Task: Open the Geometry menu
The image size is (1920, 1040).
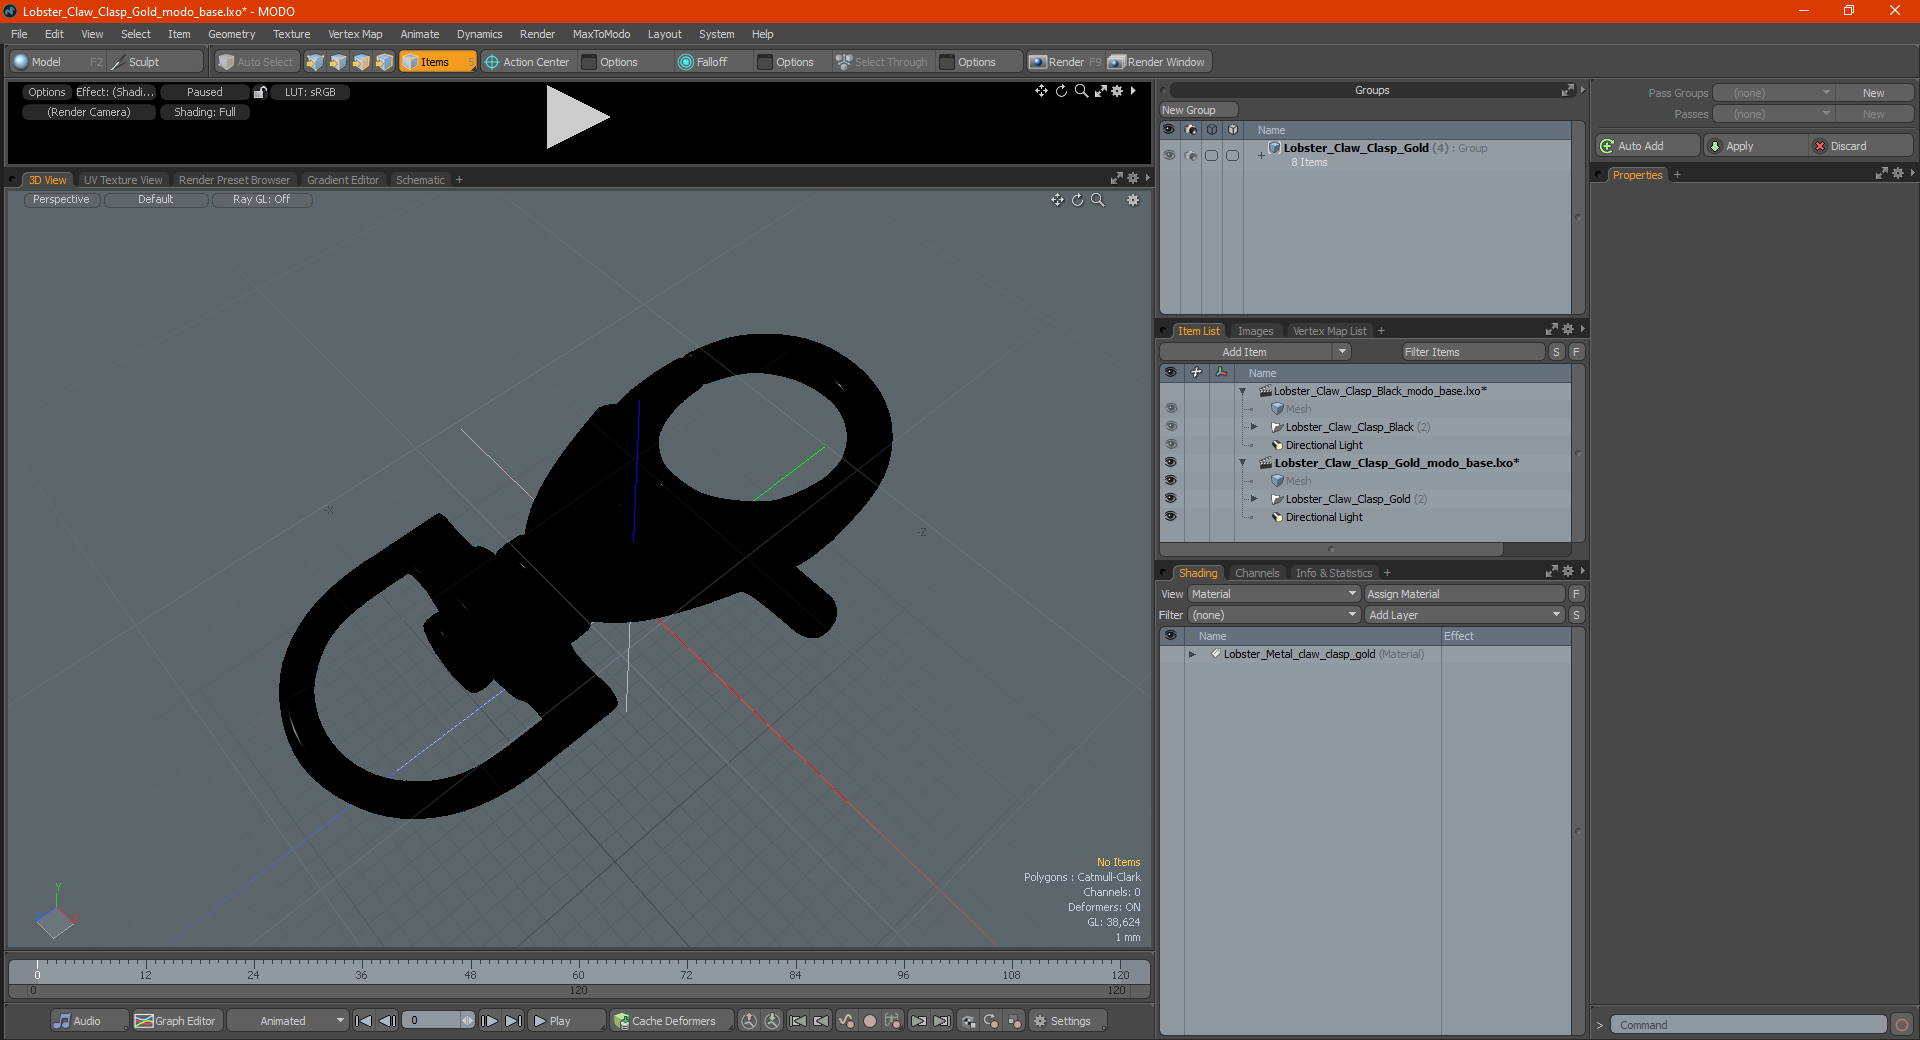Action: [x=231, y=34]
